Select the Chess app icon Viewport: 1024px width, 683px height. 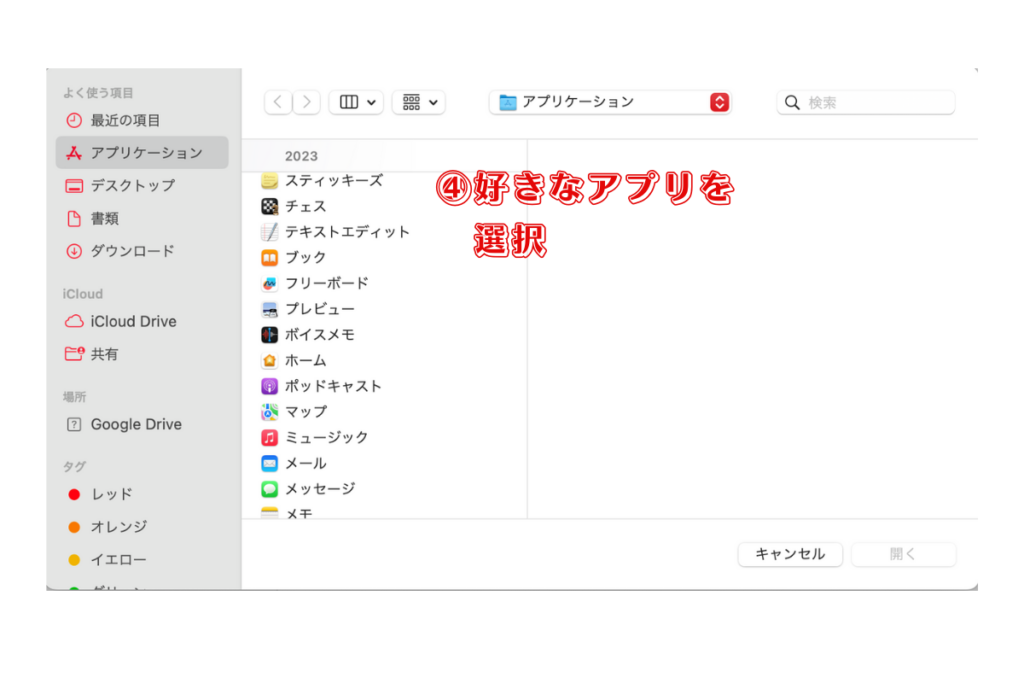269,206
